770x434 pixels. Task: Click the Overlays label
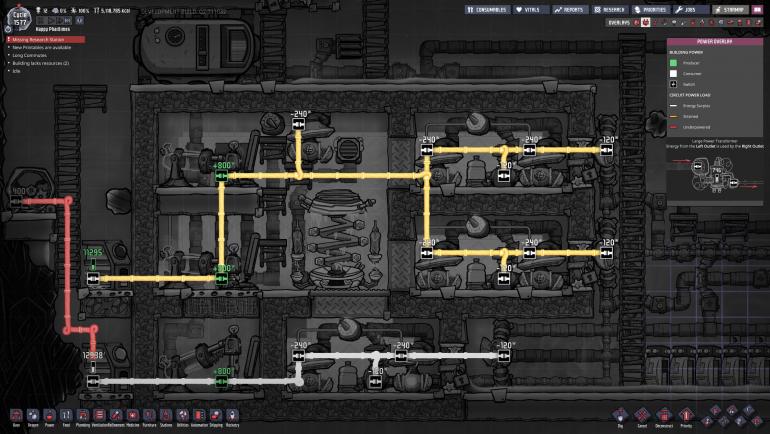(618, 23)
